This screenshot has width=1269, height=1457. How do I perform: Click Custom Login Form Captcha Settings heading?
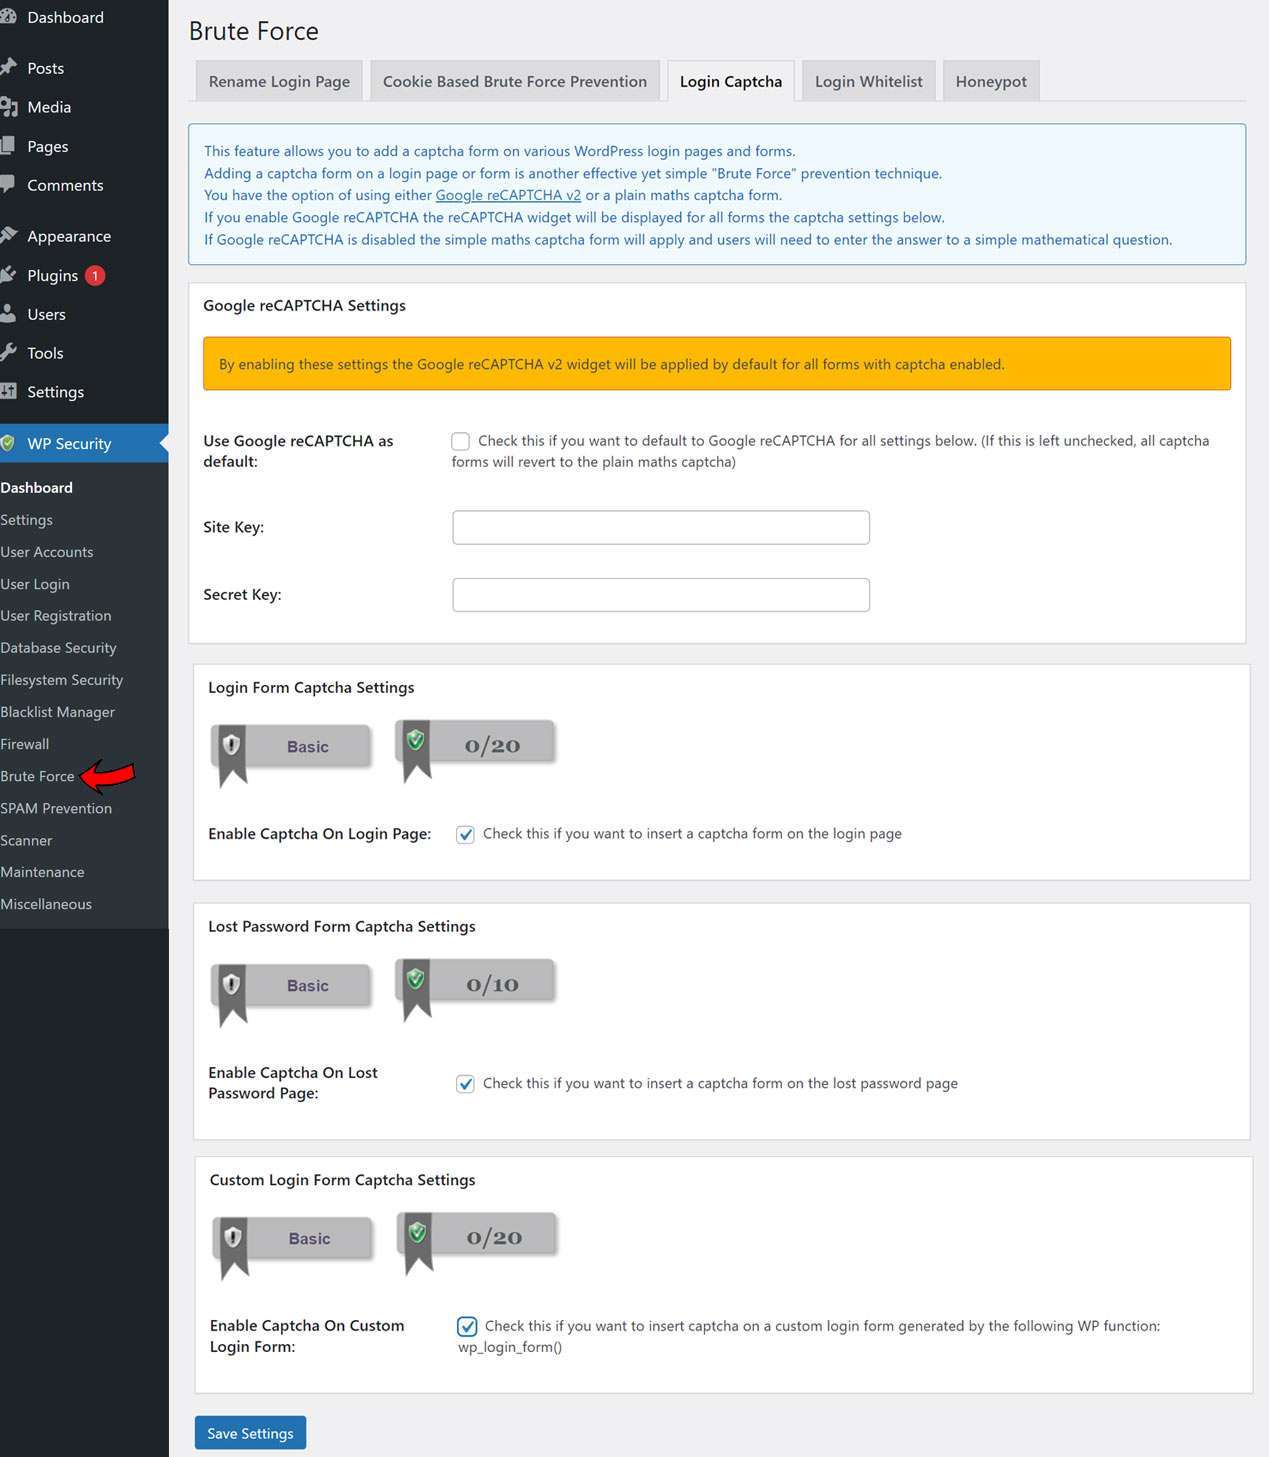343,1180
